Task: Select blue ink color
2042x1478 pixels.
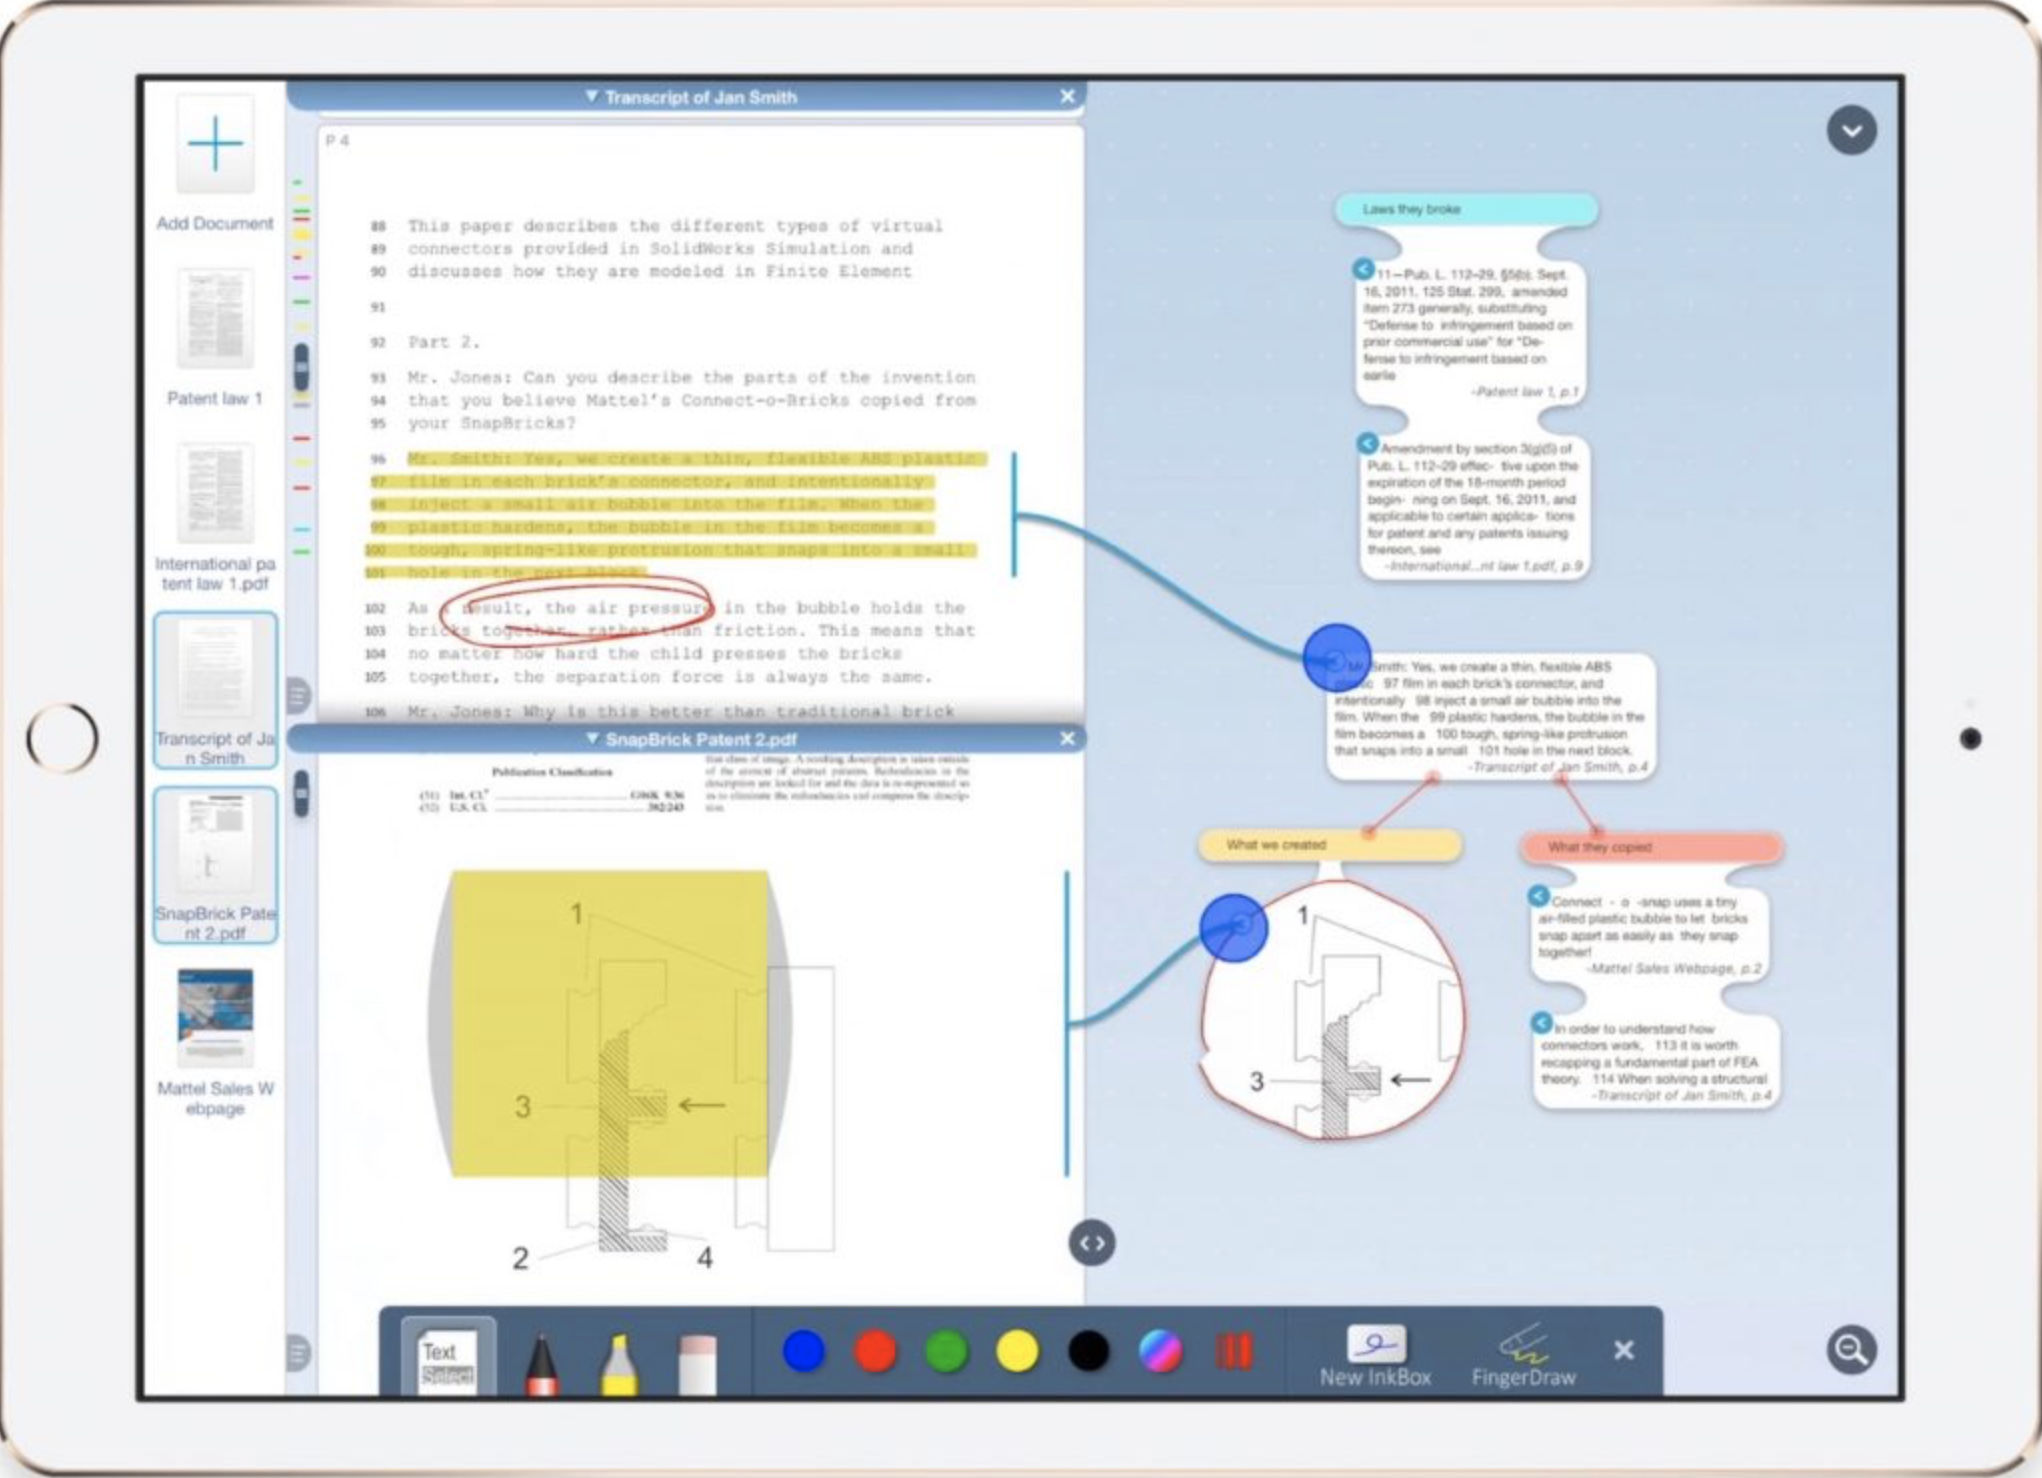Action: (804, 1351)
